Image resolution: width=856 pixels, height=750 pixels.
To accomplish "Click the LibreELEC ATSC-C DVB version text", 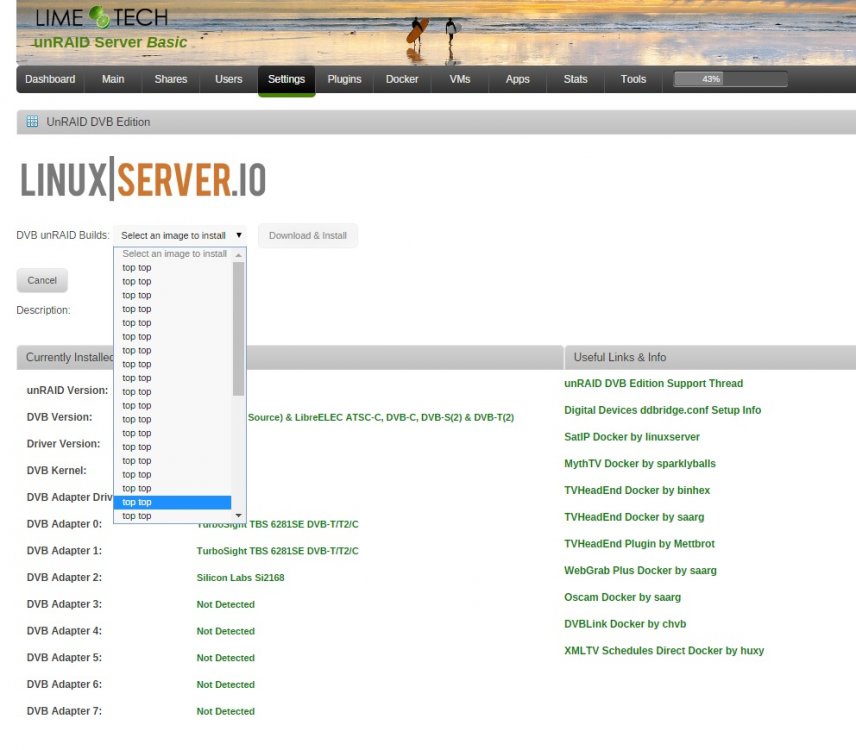I will coord(381,418).
